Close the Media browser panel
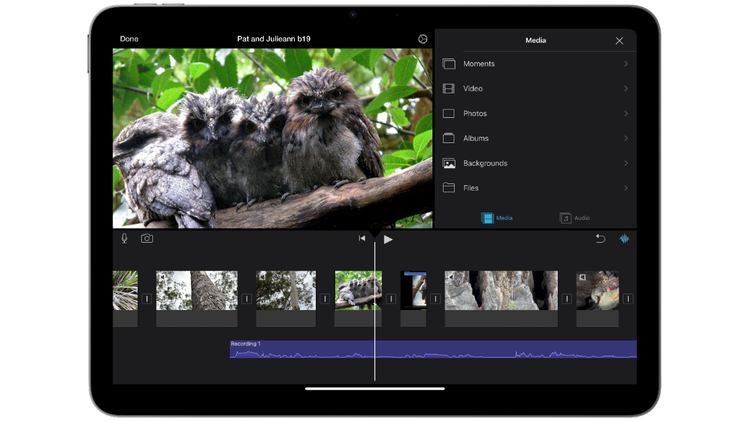 (619, 41)
